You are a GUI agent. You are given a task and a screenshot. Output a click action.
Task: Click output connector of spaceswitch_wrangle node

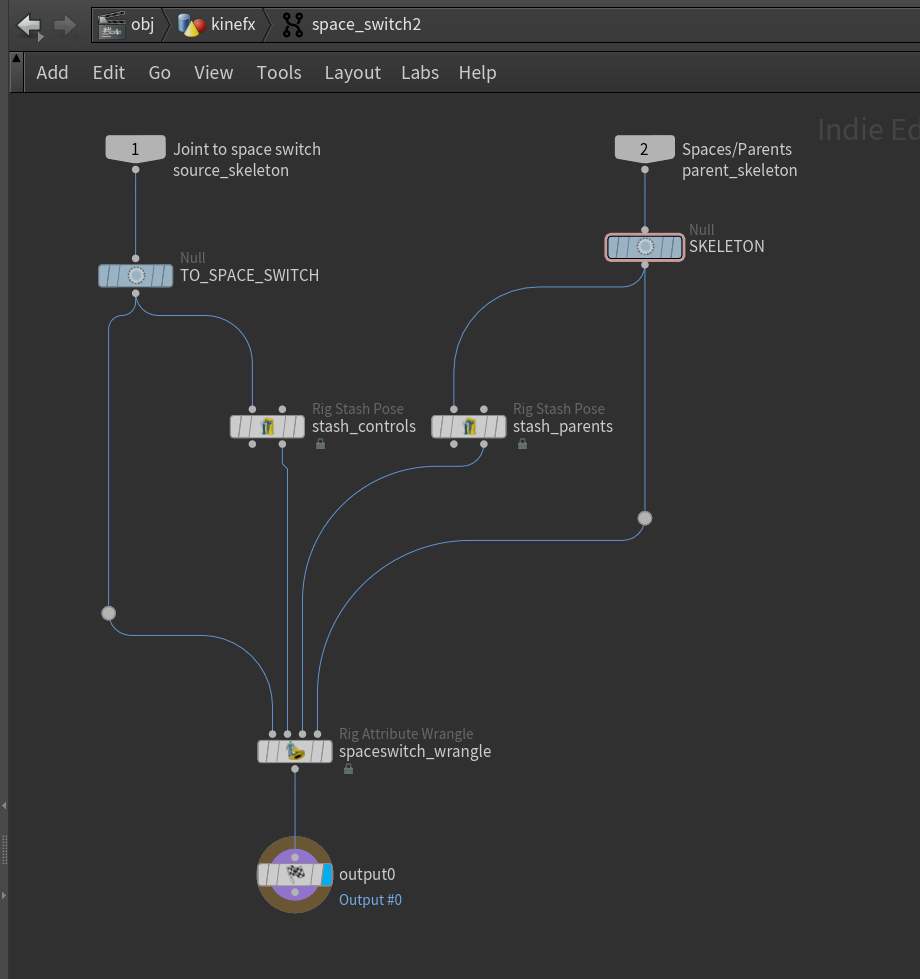(x=295, y=769)
